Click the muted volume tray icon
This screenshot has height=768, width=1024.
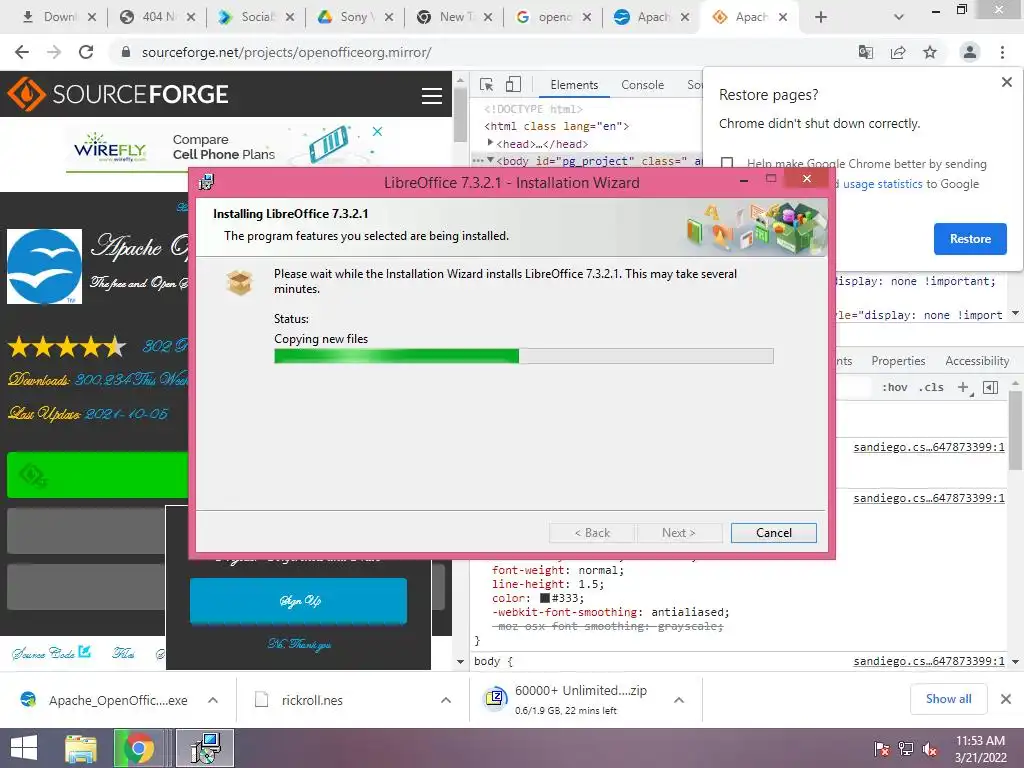click(x=930, y=749)
